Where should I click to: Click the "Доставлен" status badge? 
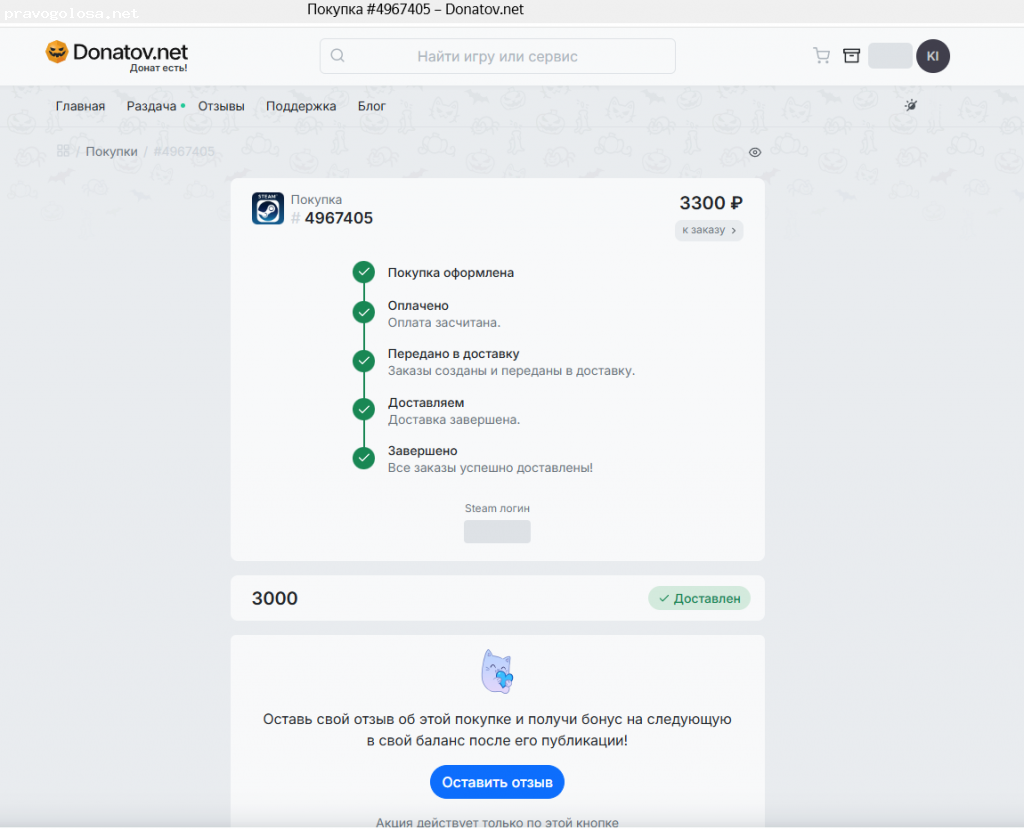coord(699,599)
